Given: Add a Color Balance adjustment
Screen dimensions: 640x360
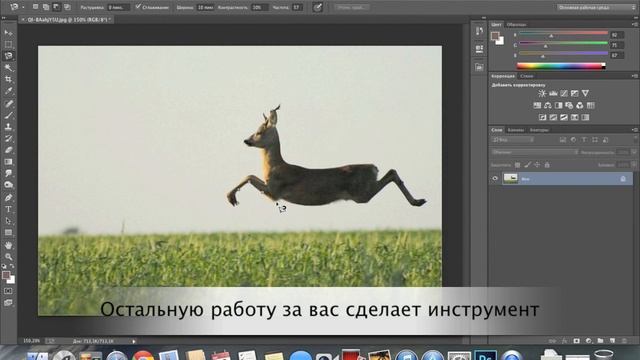Looking at the screenshot, I should pyautogui.click(x=548, y=105).
